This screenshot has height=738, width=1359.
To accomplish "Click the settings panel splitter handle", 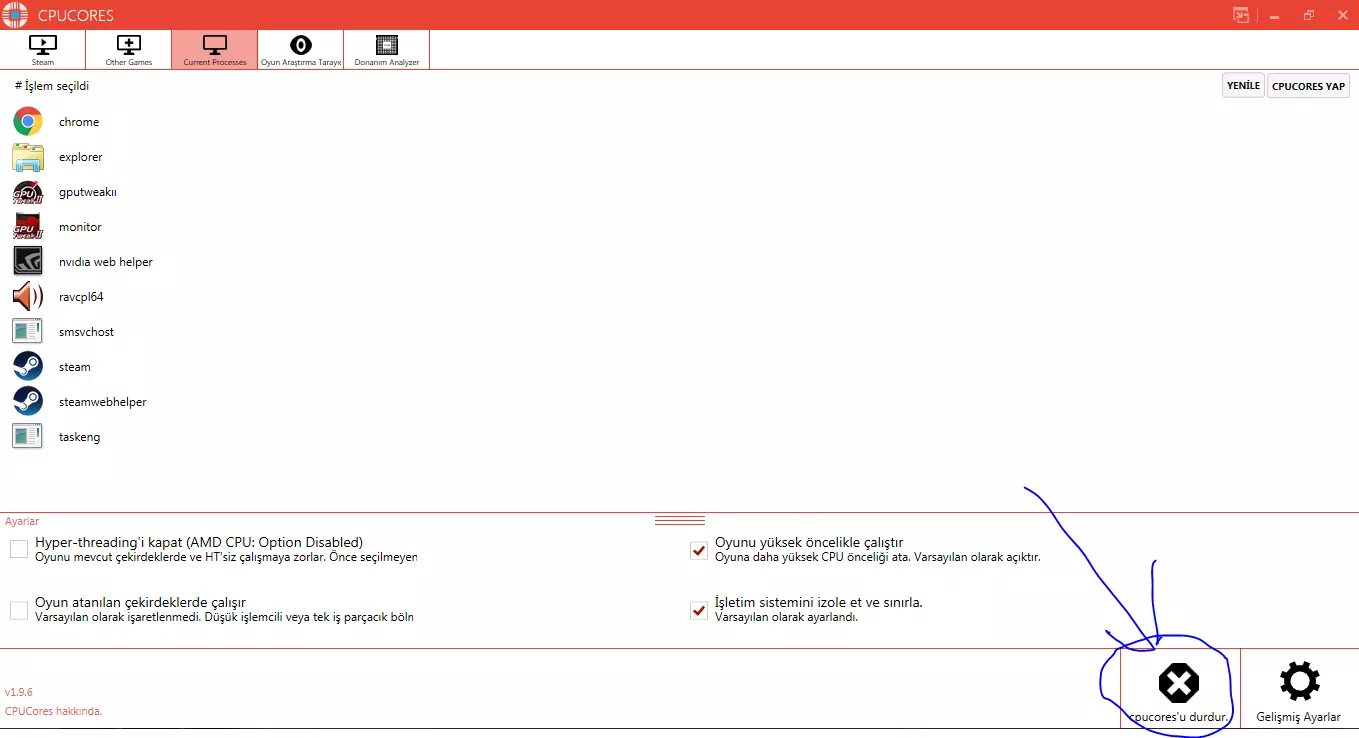I will tap(680, 520).
